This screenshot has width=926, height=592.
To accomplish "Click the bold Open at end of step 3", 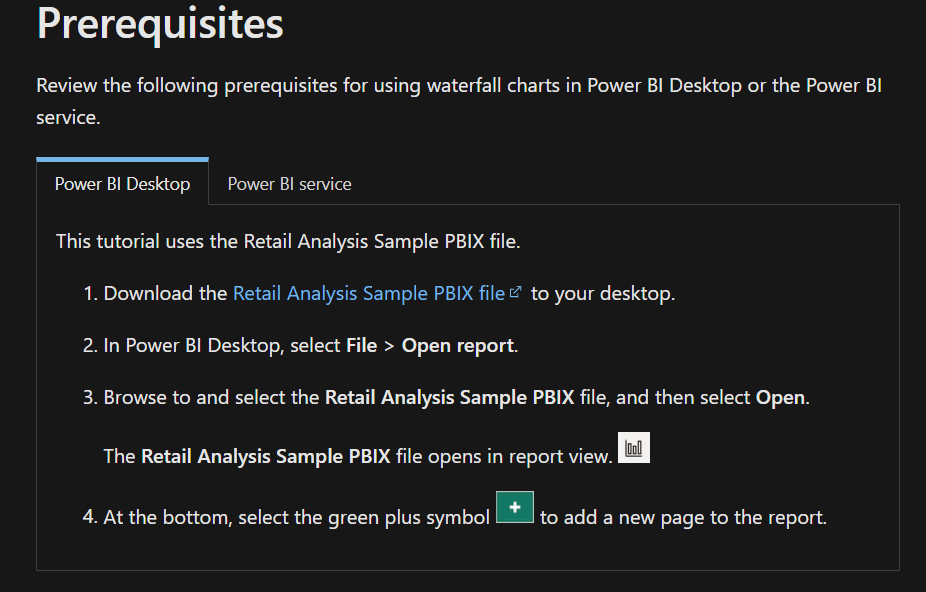I will (x=780, y=397).
